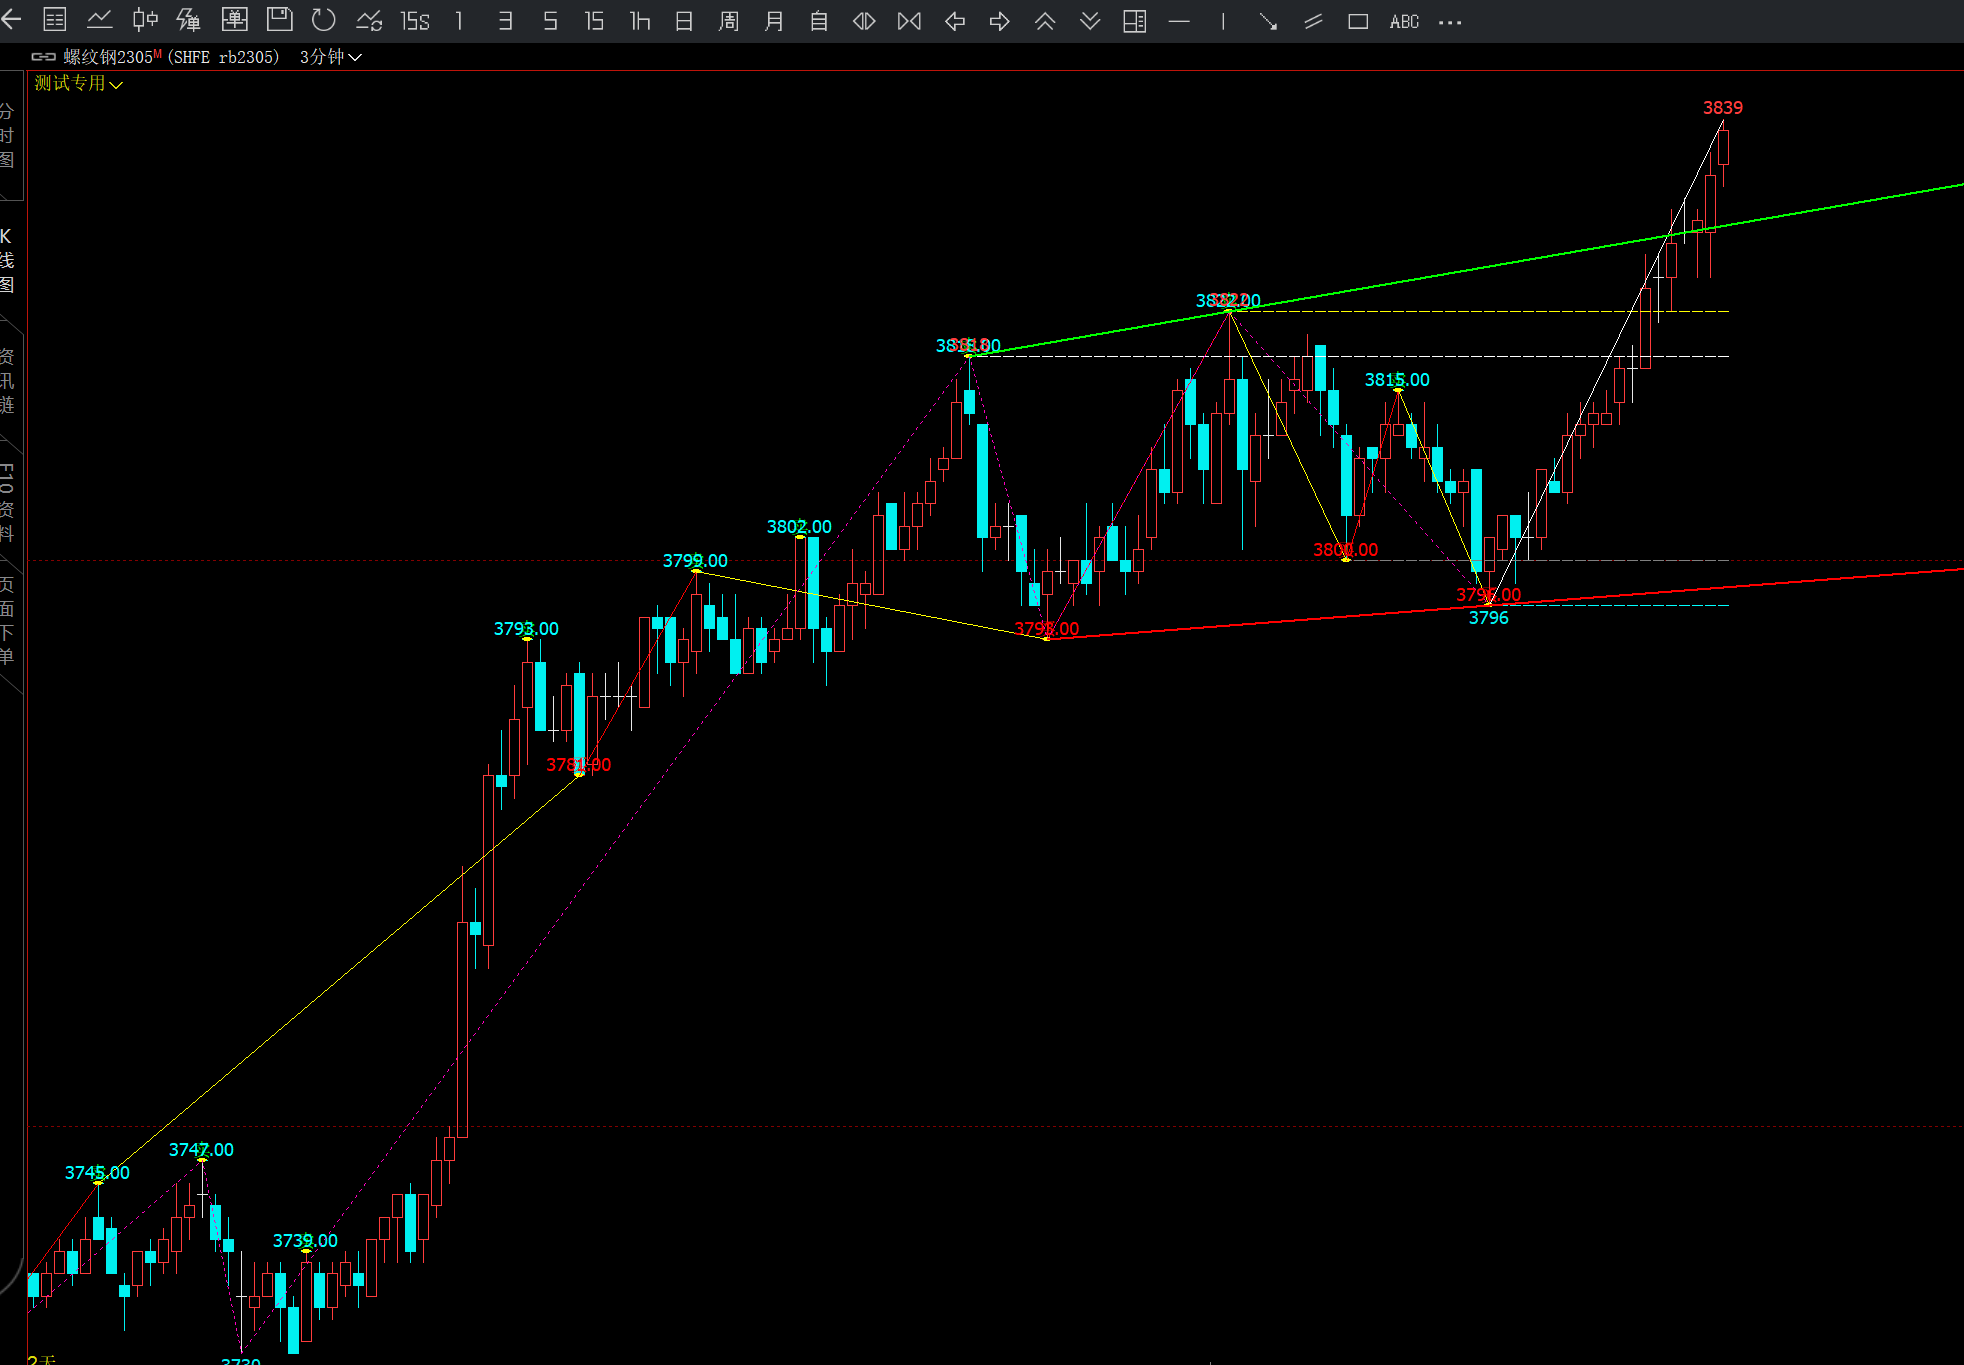
Task: Toggle the link chain icon beside 螺纹钢2305
Action: tap(43, 57)
